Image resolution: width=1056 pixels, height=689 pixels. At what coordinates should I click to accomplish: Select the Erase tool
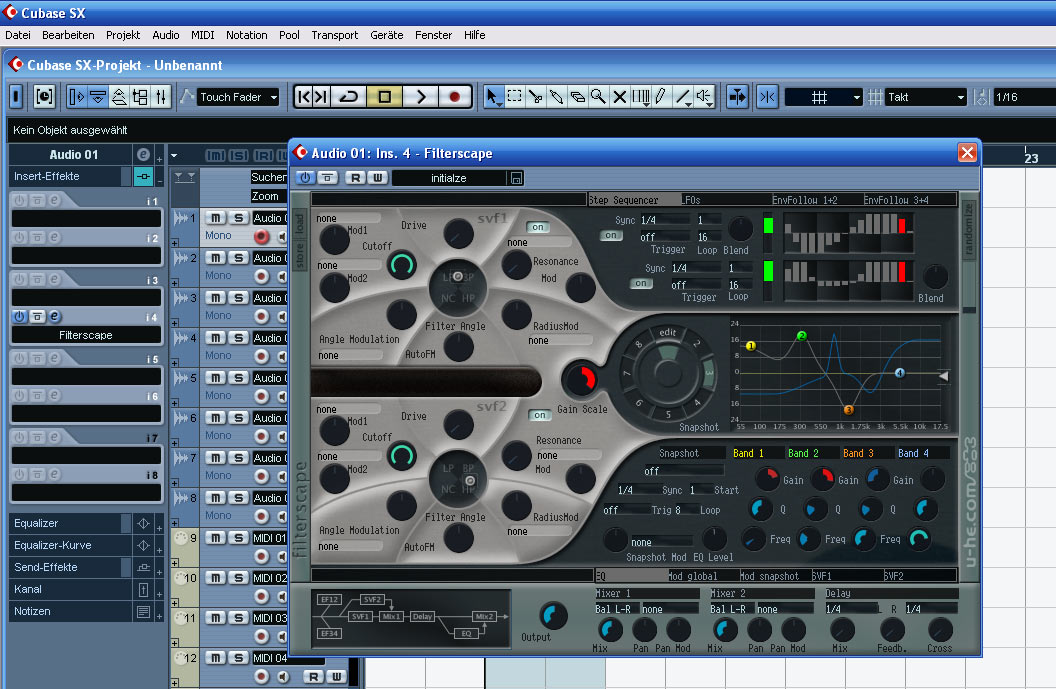tap(577, 97)
